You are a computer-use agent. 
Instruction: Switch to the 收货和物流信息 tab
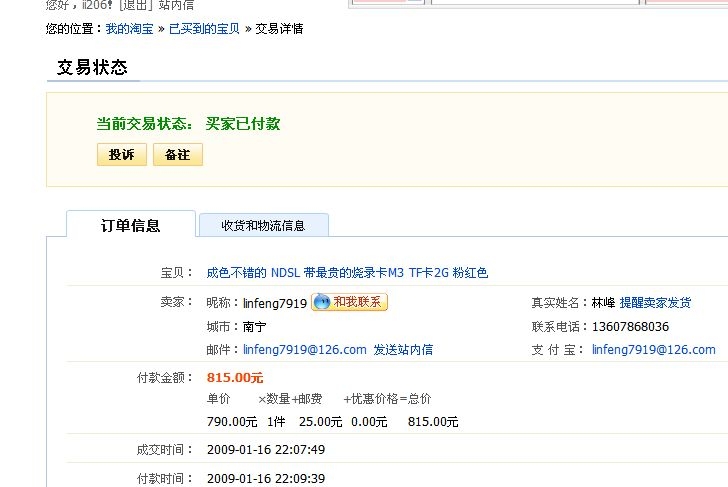pos(264,226)
